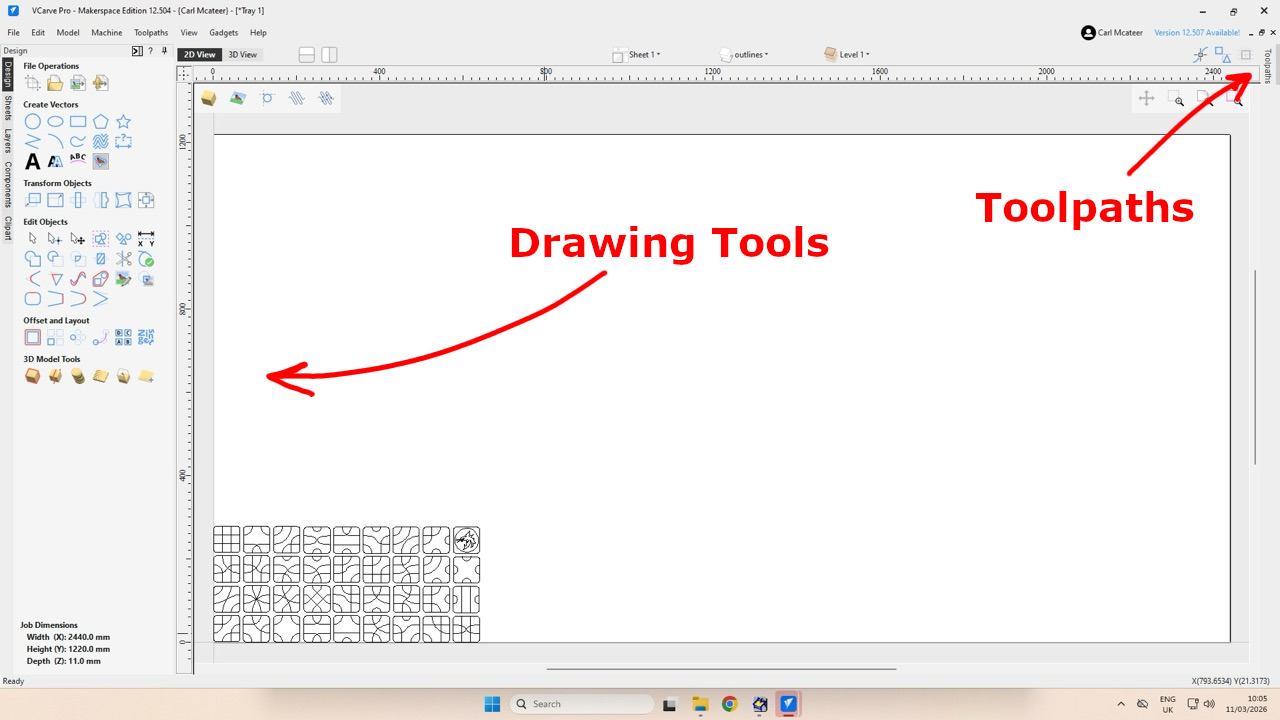Open the Fillet corner tool
This screenshot has height=720, width=1280.
[x=33, y=298]
